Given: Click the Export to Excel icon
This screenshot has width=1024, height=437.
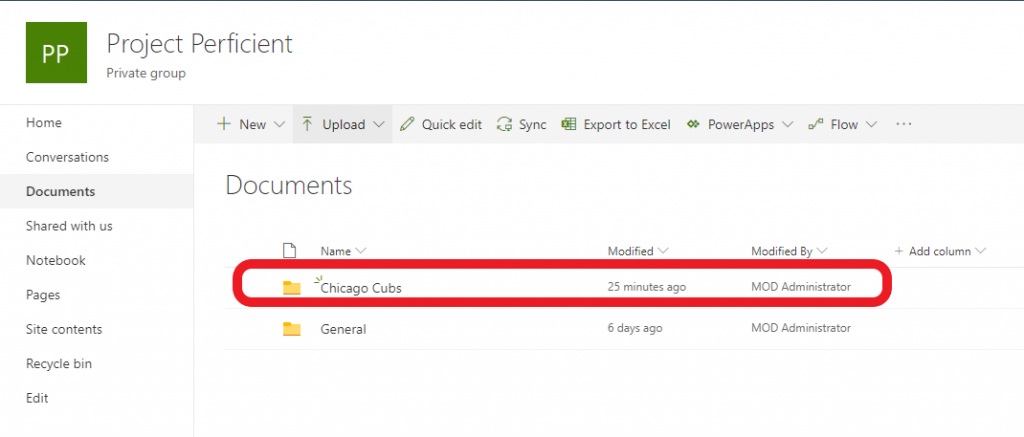Looking at the screenshot, I should click(569, 124).
